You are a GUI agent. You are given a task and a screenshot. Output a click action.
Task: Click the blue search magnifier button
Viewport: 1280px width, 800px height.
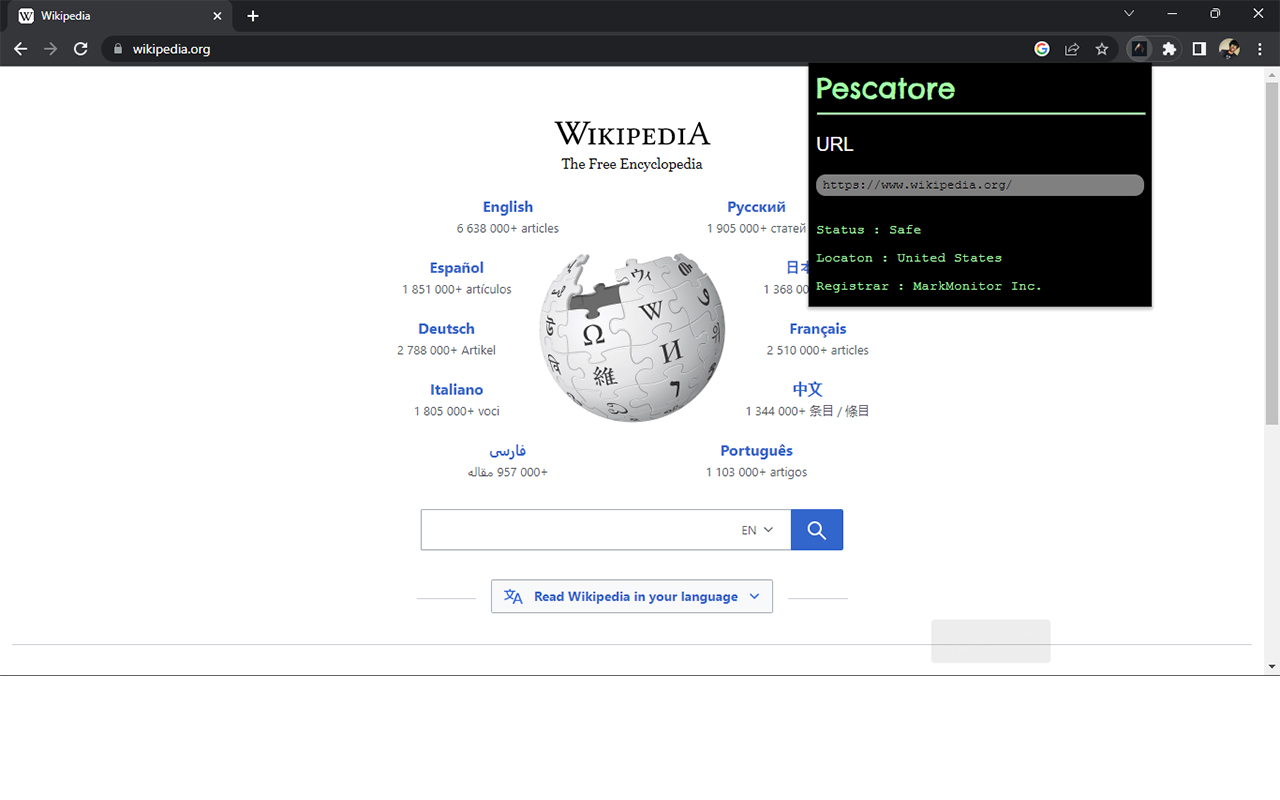tap(817, 530)
